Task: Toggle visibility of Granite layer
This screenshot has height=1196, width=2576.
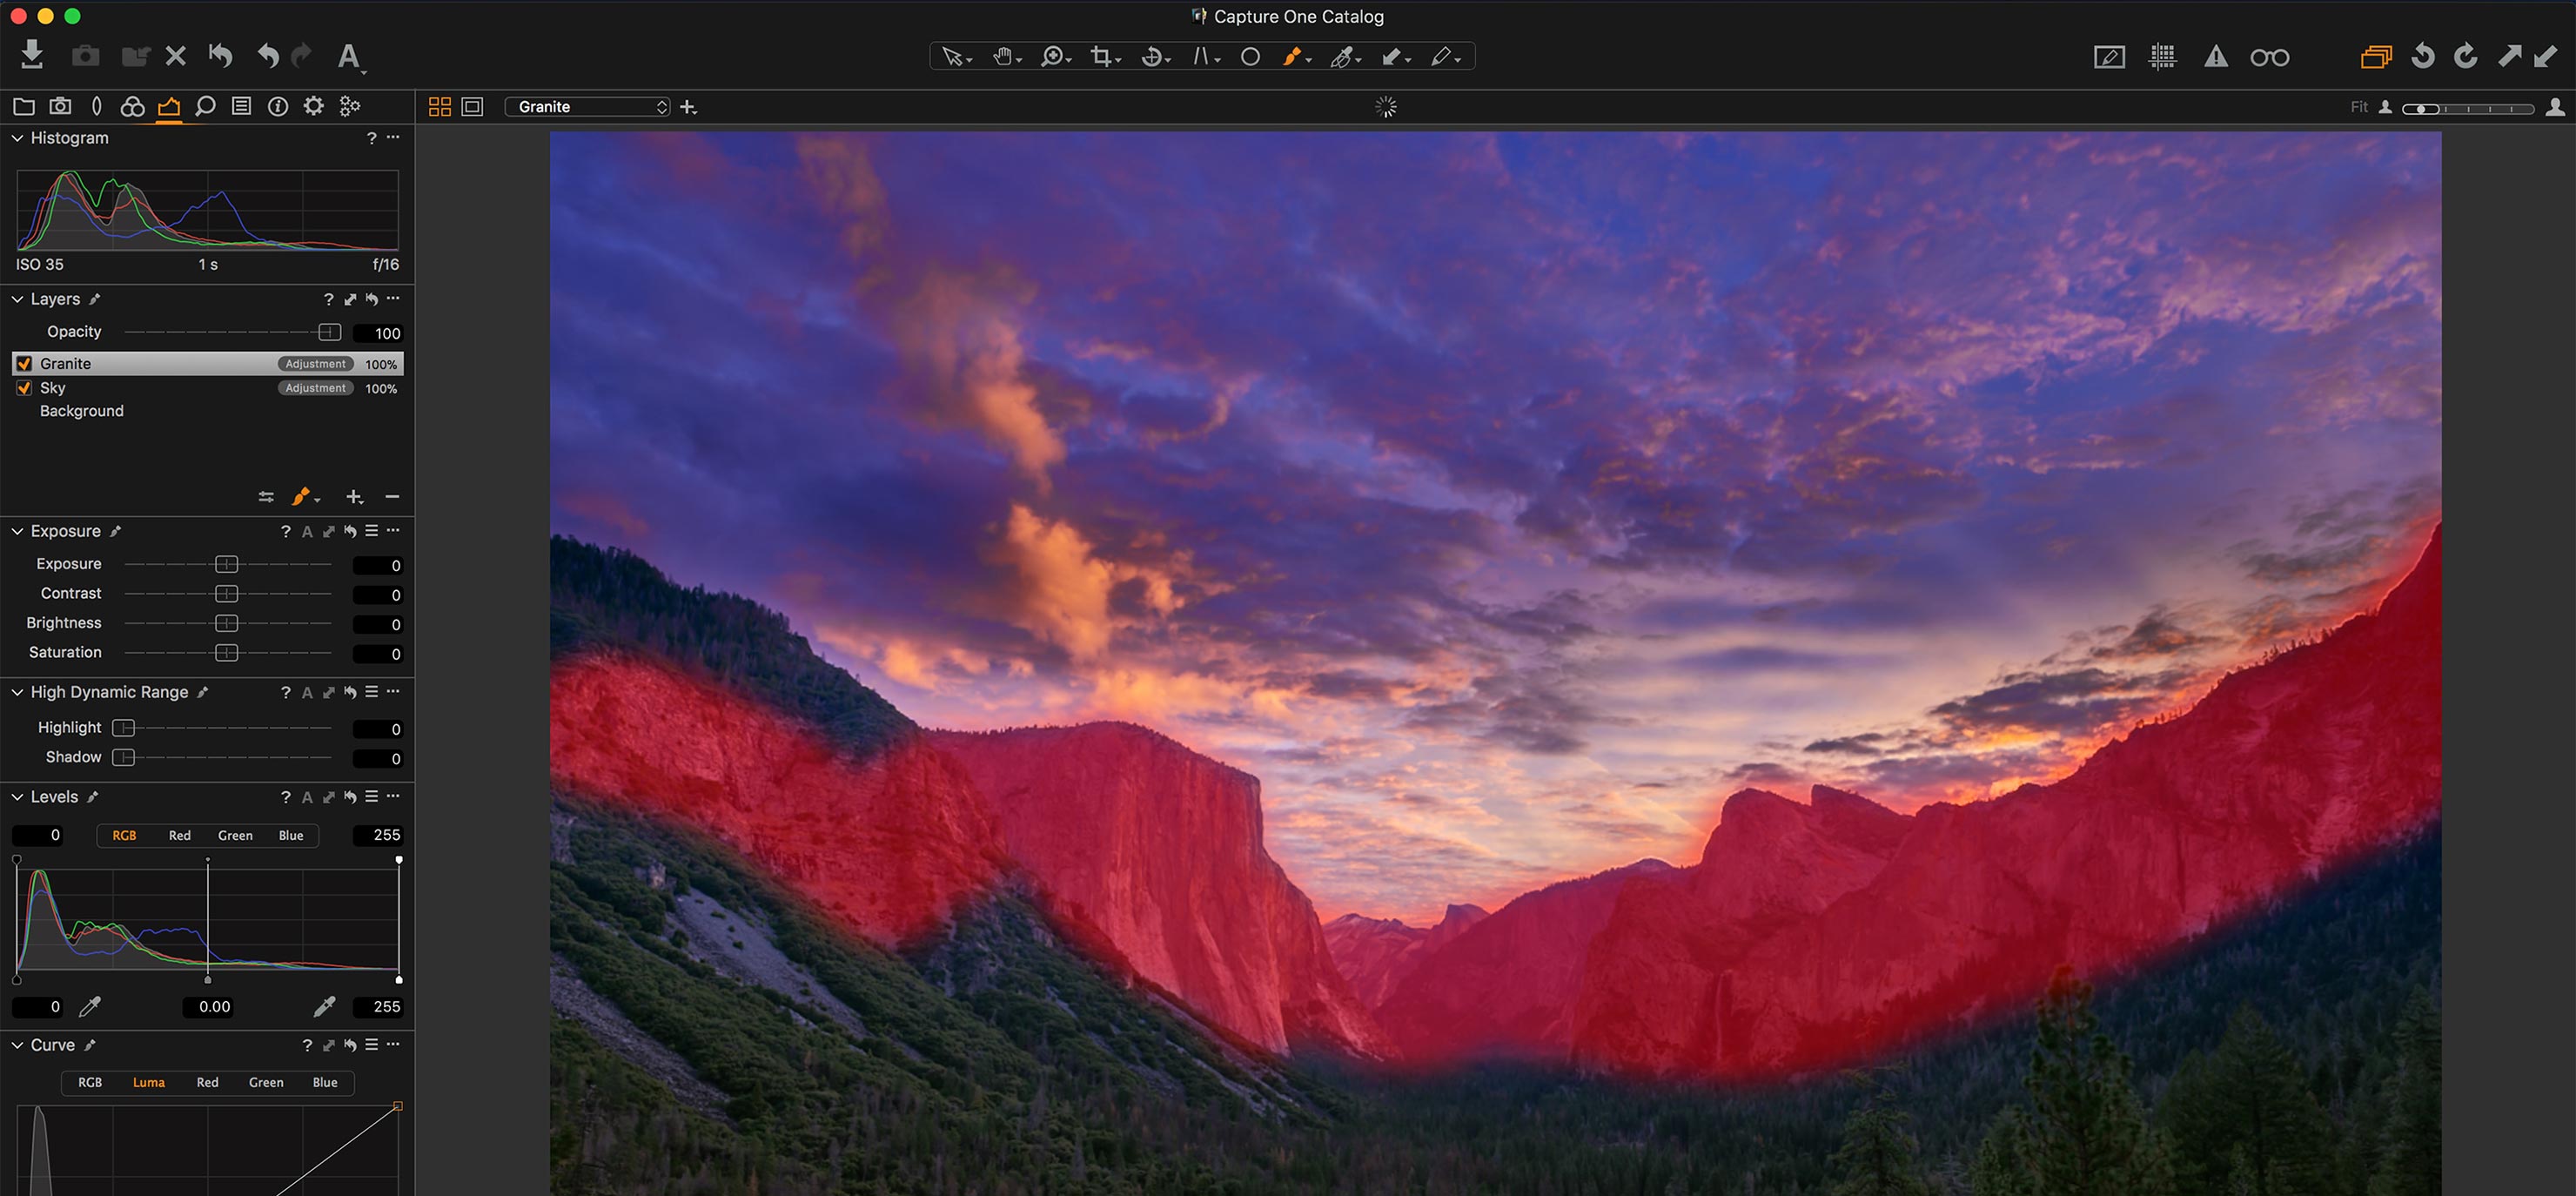Action: point(23,363)
